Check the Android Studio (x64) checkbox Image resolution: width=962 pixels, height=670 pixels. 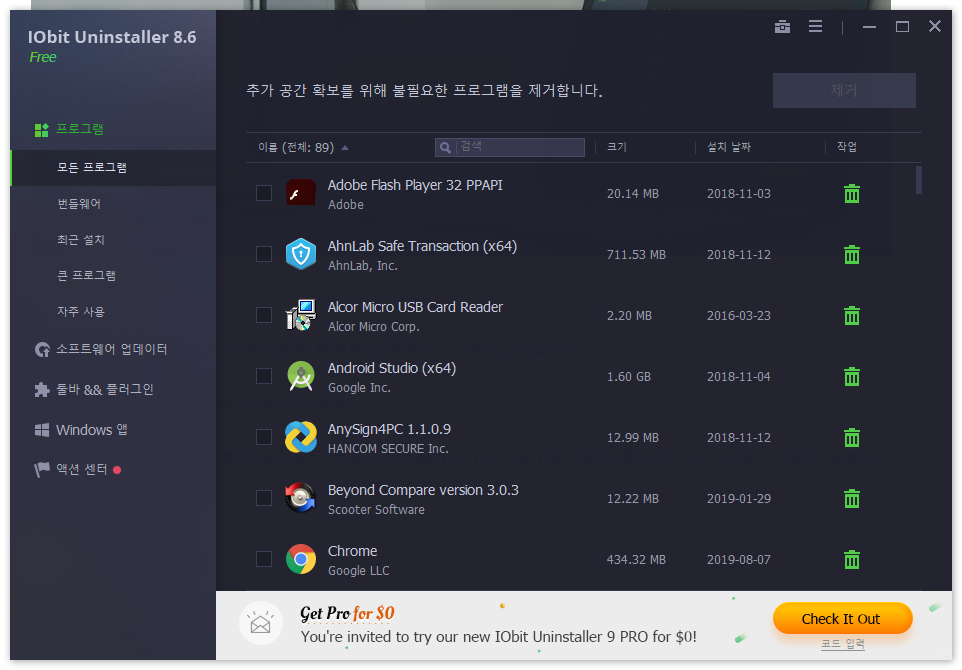tap(264, 376)
